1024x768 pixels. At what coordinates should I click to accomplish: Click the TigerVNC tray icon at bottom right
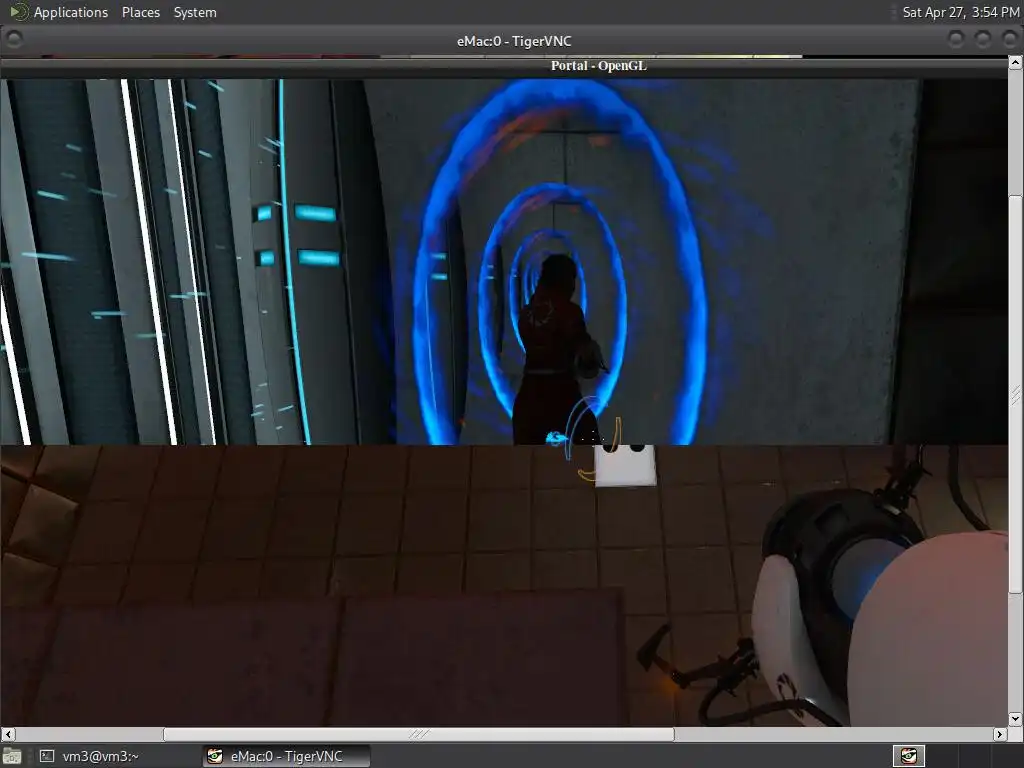pos(909,756)
